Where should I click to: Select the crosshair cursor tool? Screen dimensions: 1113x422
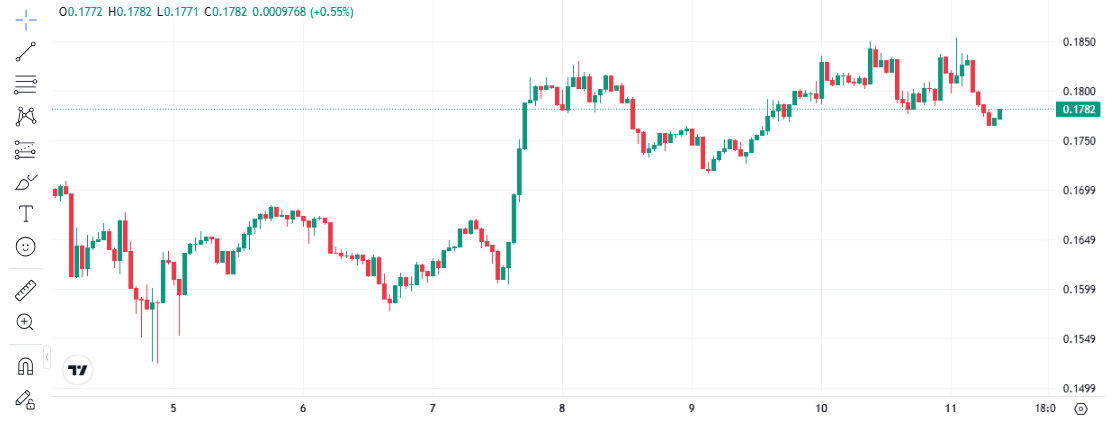(26, 18)
